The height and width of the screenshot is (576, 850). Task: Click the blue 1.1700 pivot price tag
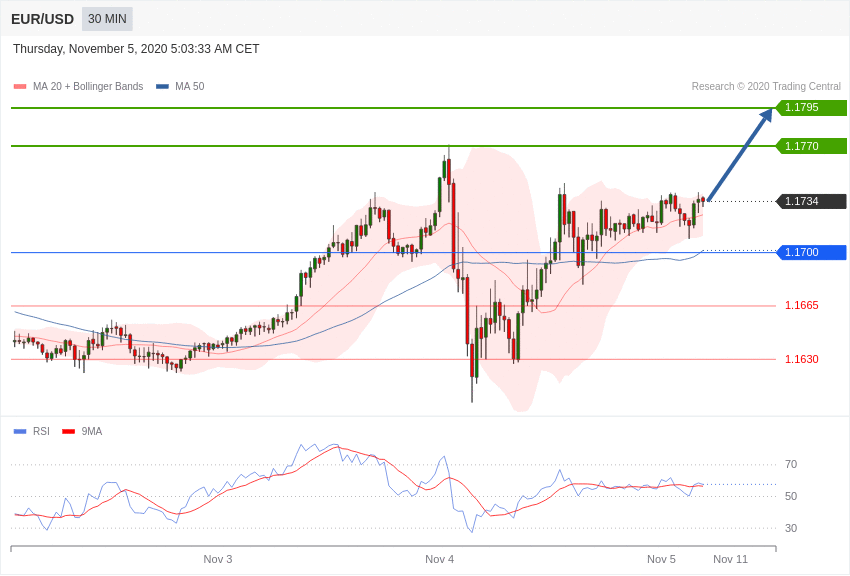pos(811,252)
